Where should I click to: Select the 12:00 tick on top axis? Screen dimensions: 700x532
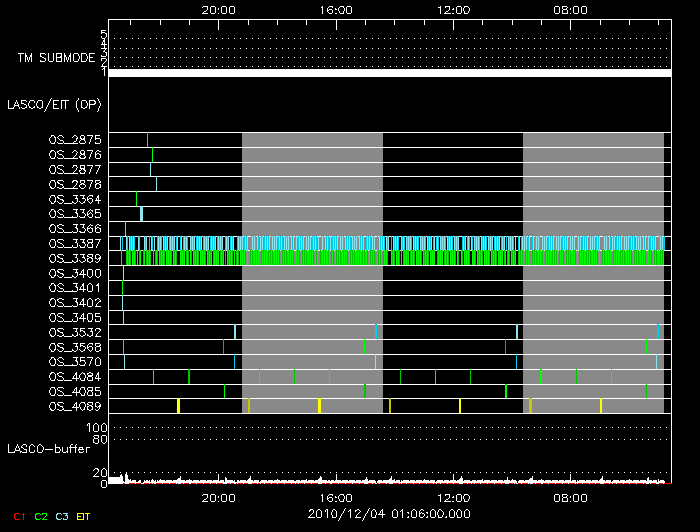tap(454, 8)
